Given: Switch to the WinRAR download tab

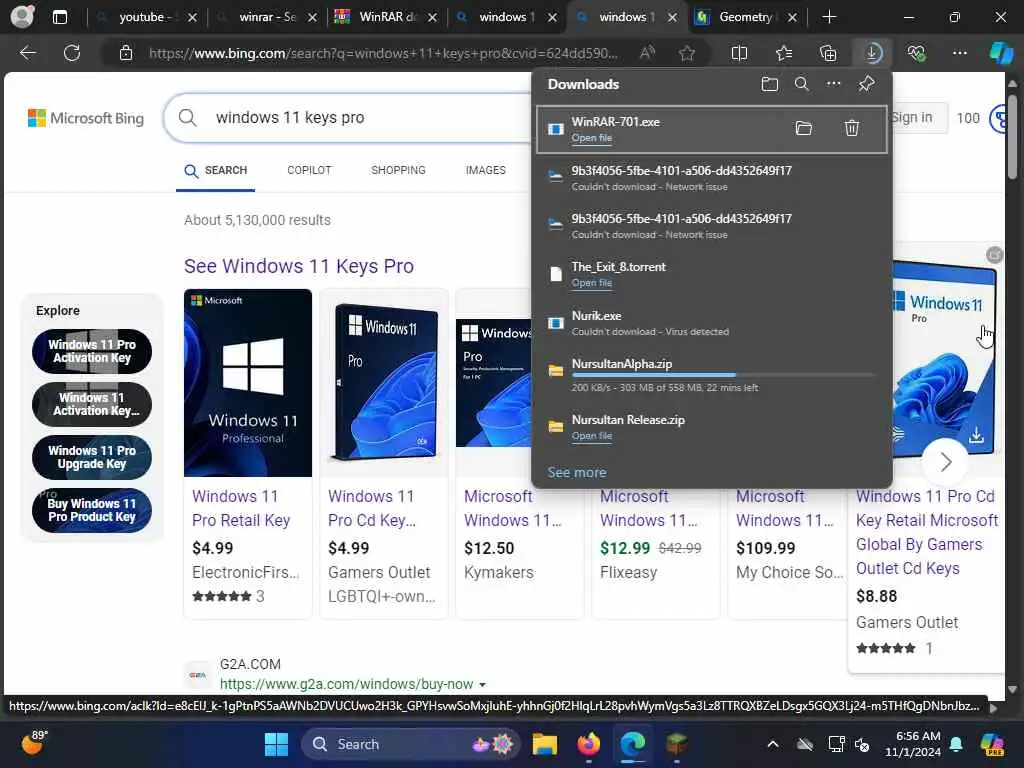Looking at the screenshot, I should click(386, 17).
